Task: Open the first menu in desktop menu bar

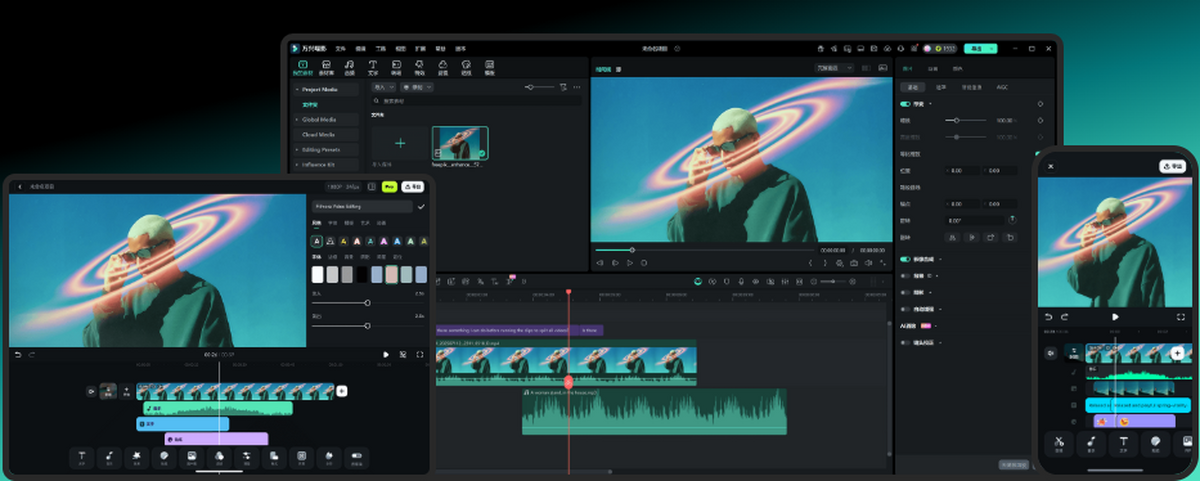Action: (x=341, y=48)
